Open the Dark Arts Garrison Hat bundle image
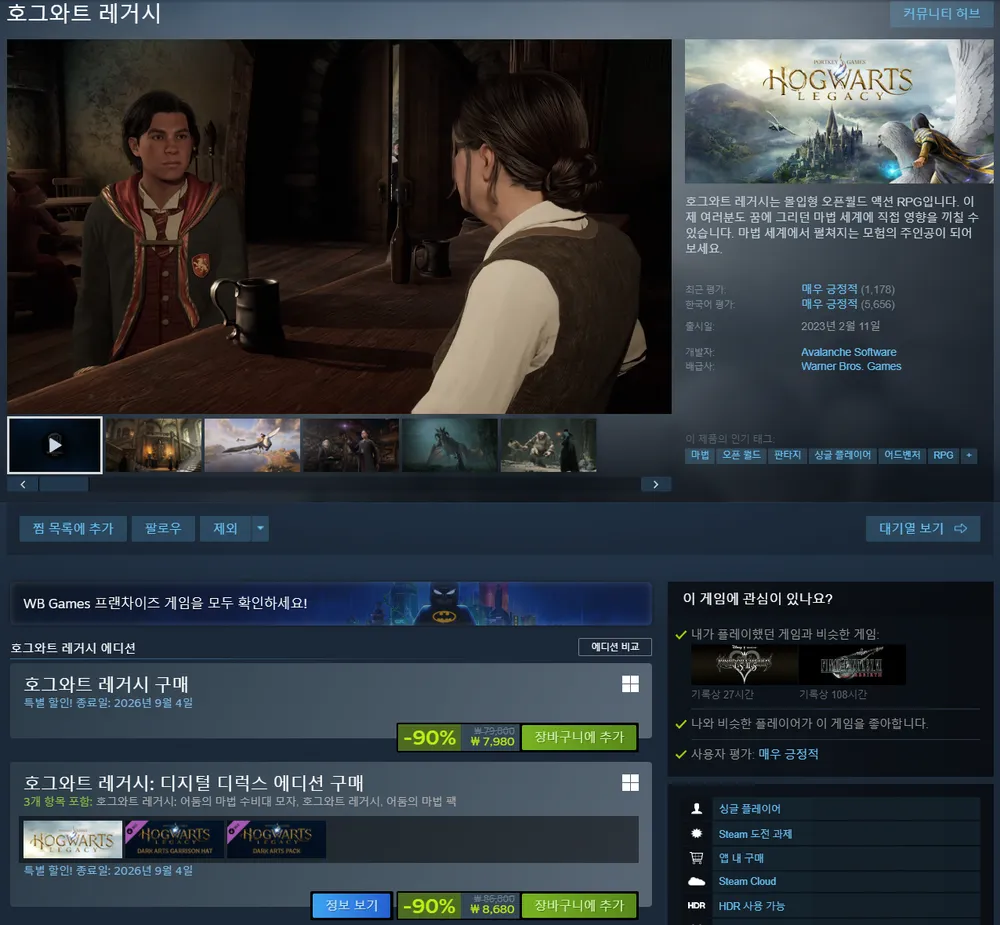1000x925 pixels. (175, 839)
